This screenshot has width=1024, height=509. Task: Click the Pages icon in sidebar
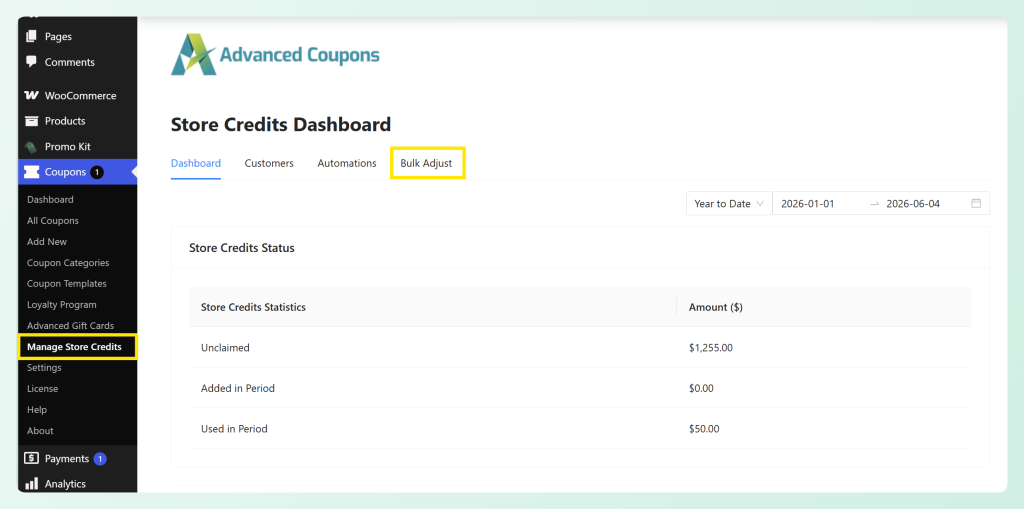(31, 37)
